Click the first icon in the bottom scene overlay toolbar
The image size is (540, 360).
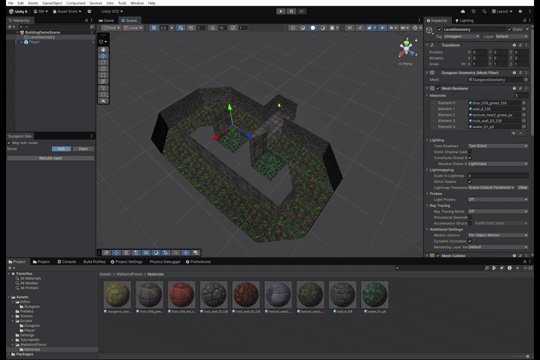pyautogui.click(x=106, y=253)
